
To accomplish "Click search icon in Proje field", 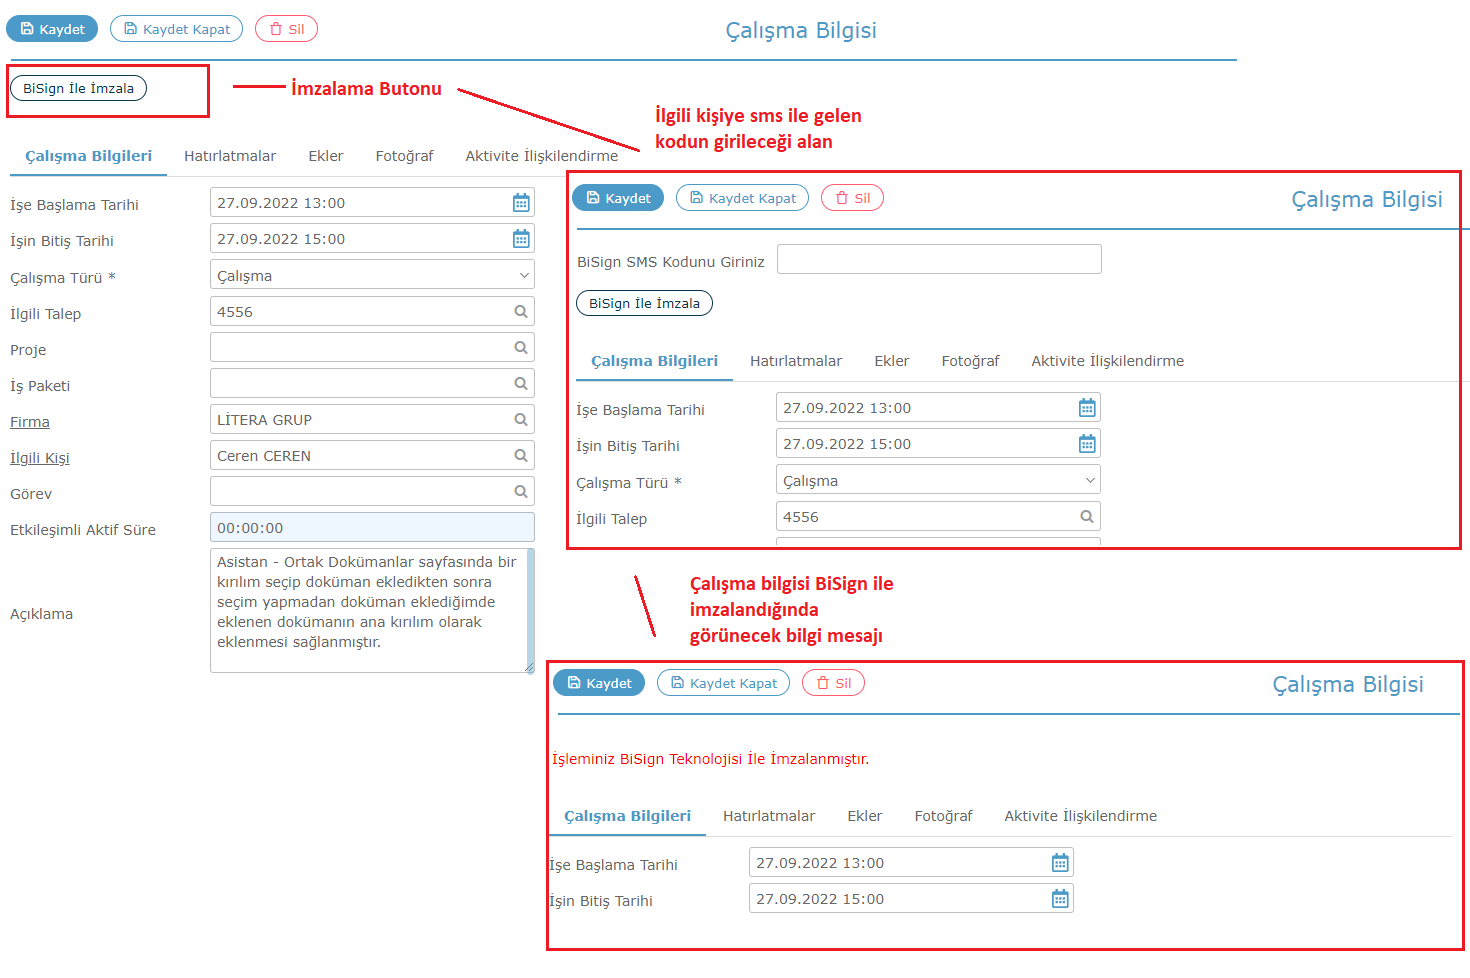I will [x=521, y=348].
